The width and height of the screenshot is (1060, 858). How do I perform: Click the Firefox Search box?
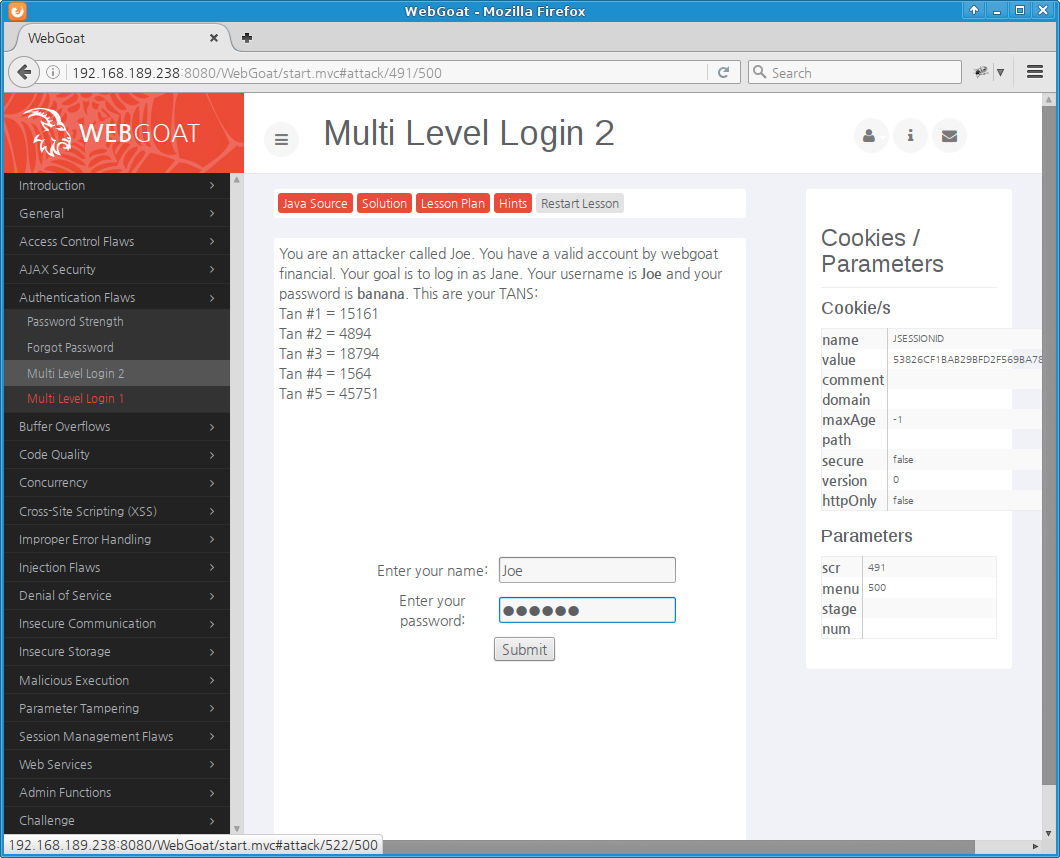point(854,72)
